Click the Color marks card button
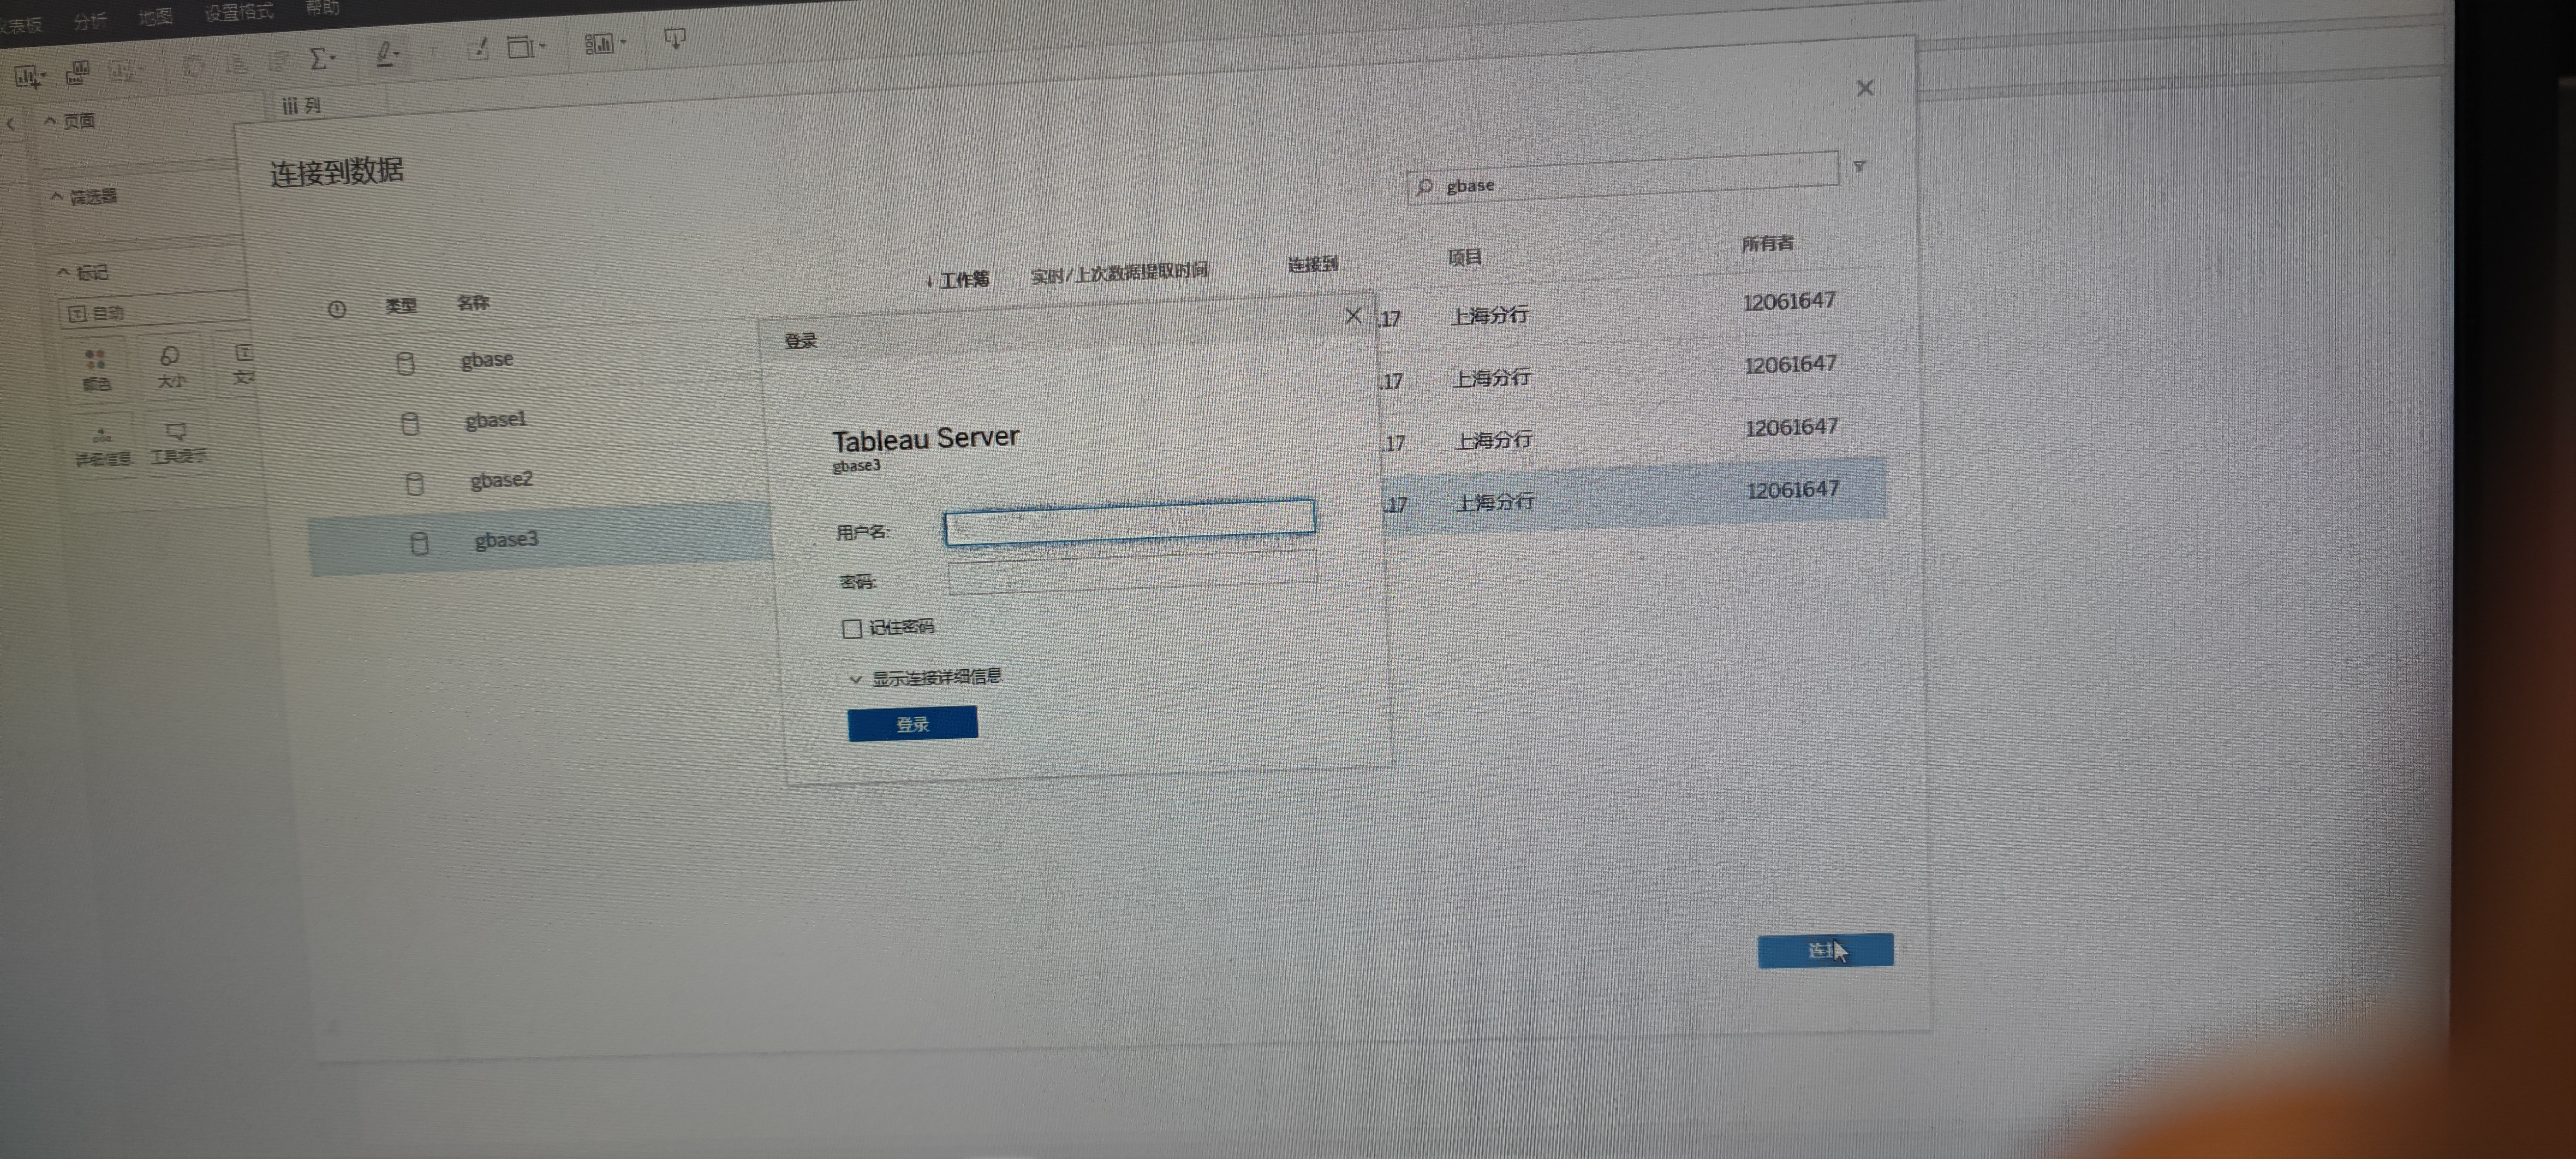This screenshot has width=2576, height=1159. (x=96, y=369)
